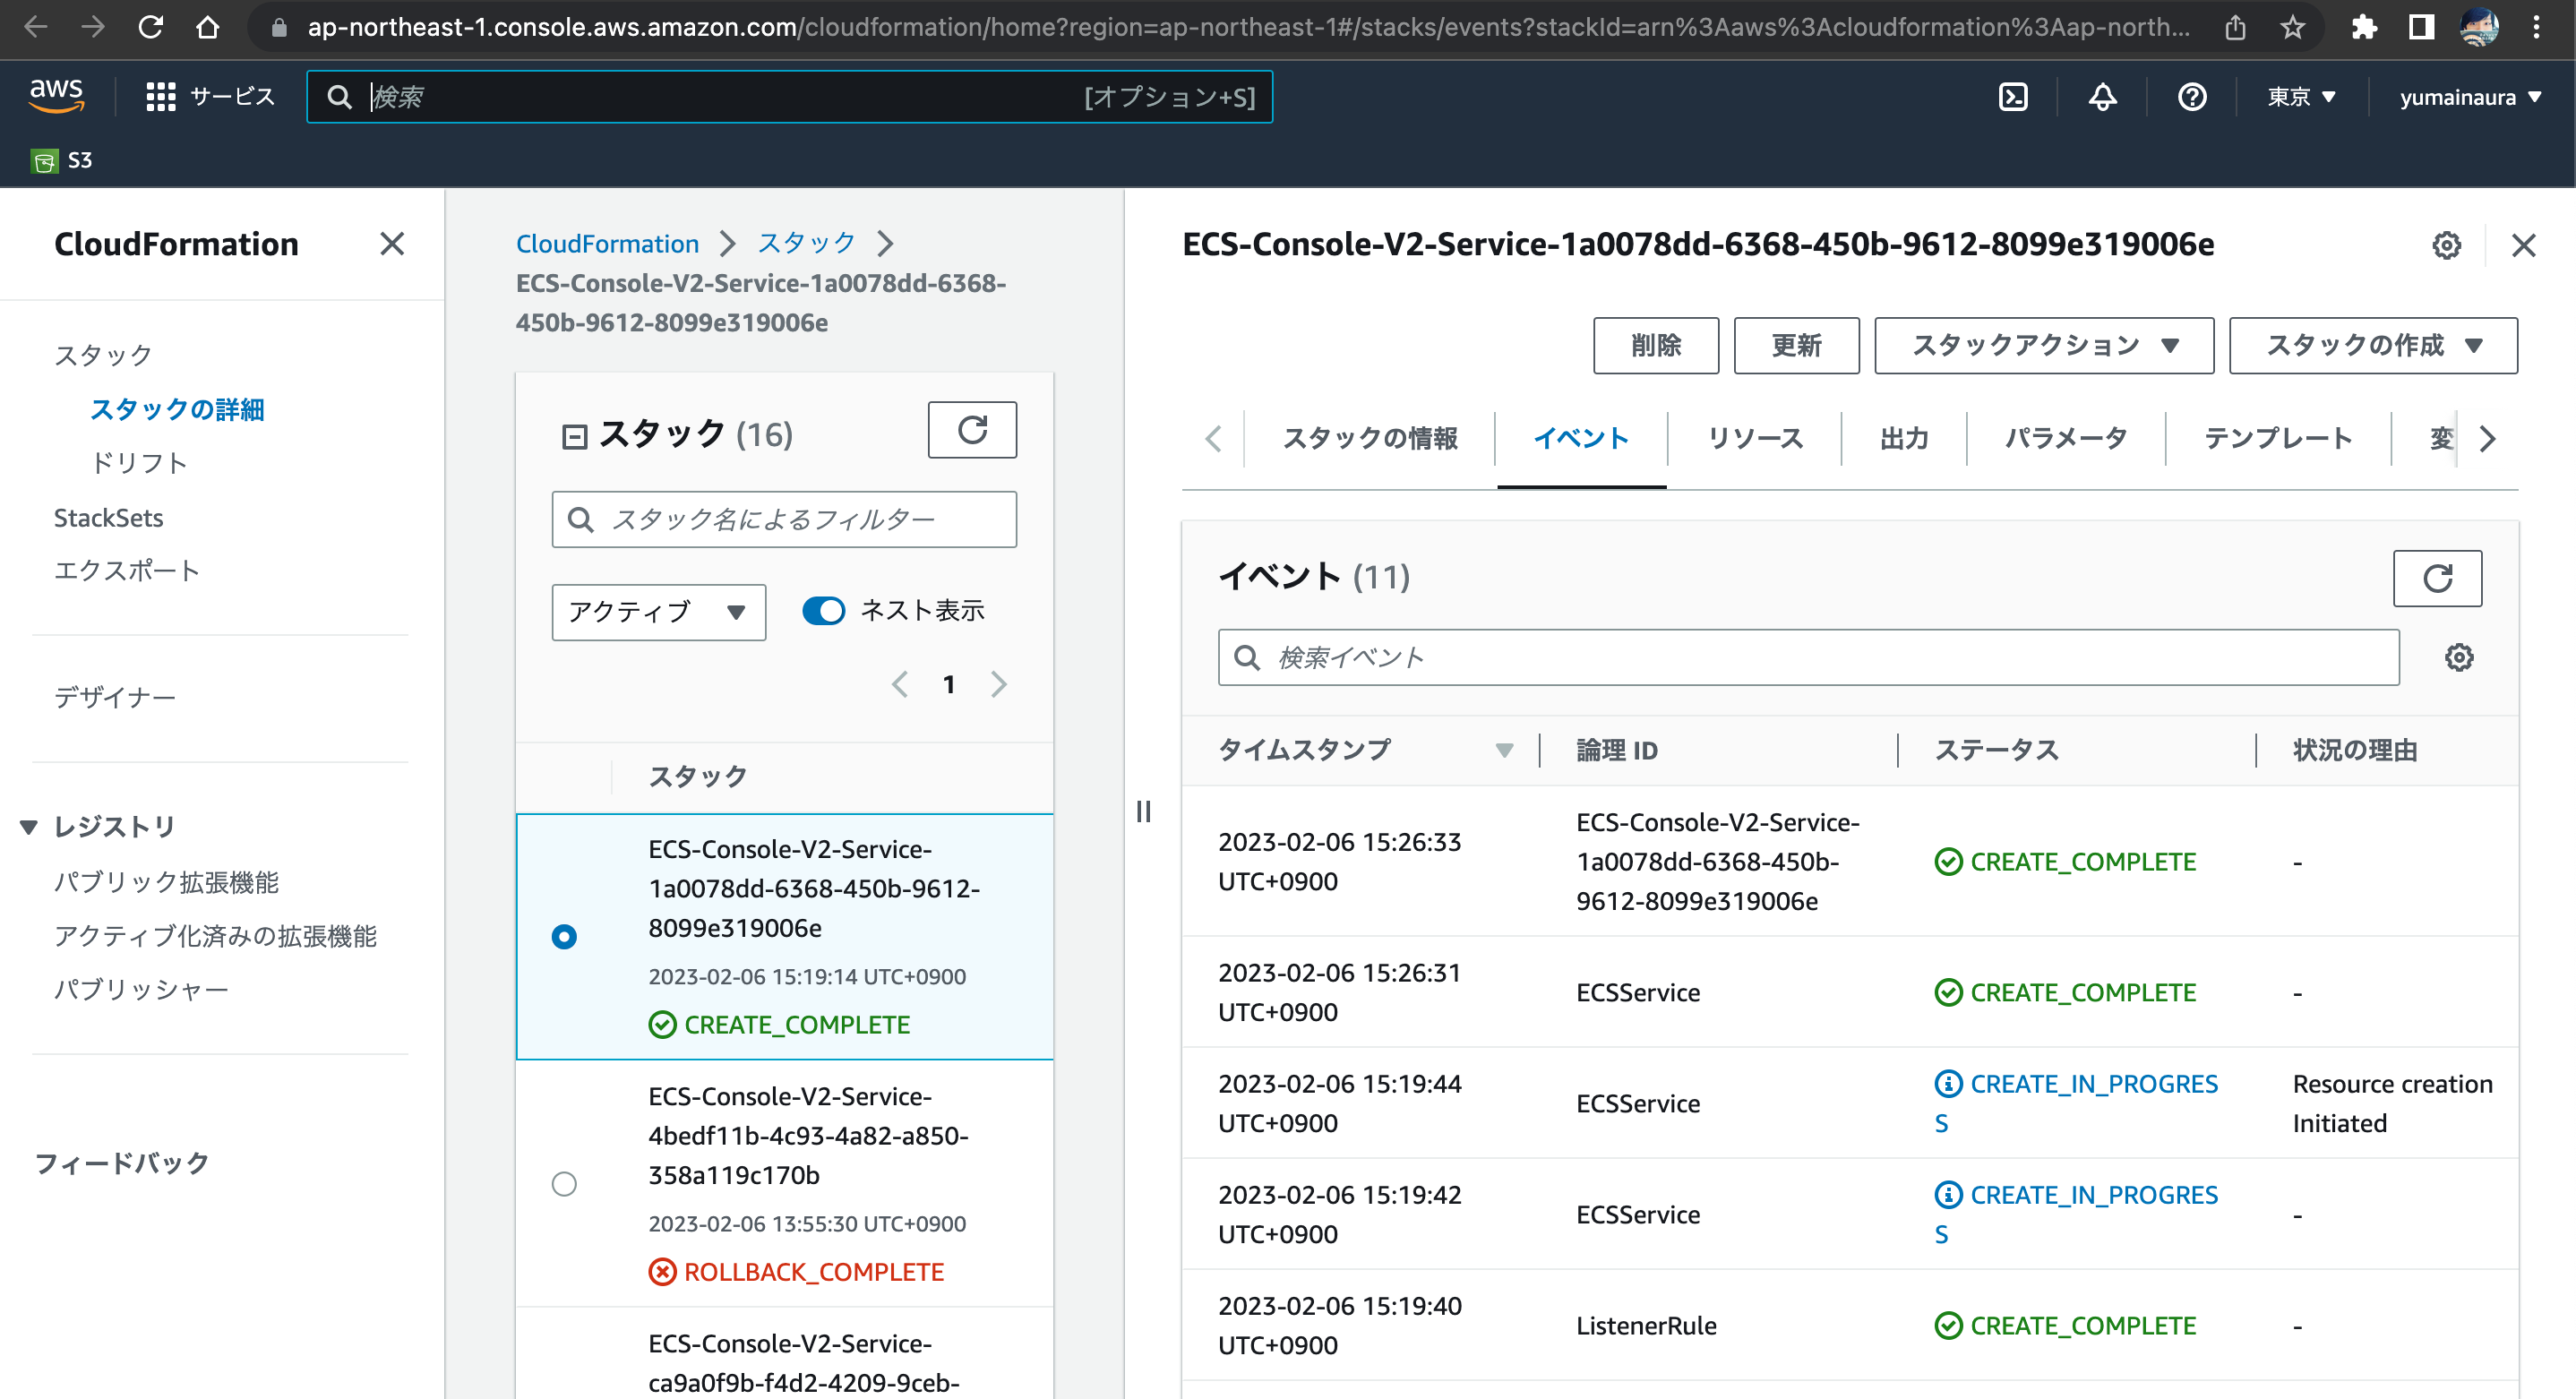Switch to the テンプレート tab
Viewport: 2576px width, 1399px height.
pos(2278,439)
